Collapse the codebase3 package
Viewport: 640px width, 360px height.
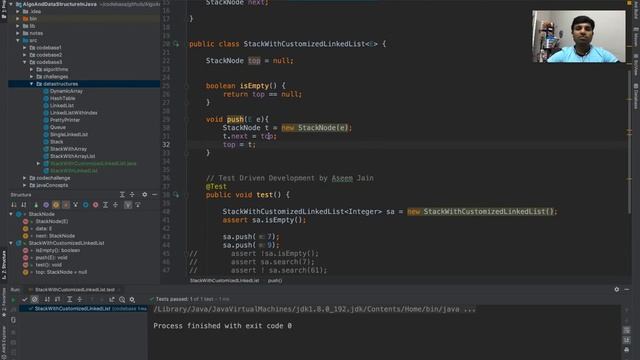pyautogui.click(x=24, y=62)
